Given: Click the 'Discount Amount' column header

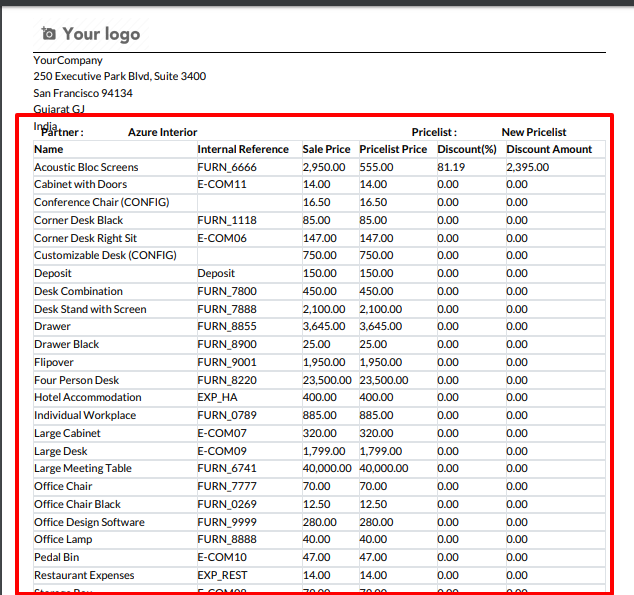Looking at the screenshot, I should (x=549, y=149).
